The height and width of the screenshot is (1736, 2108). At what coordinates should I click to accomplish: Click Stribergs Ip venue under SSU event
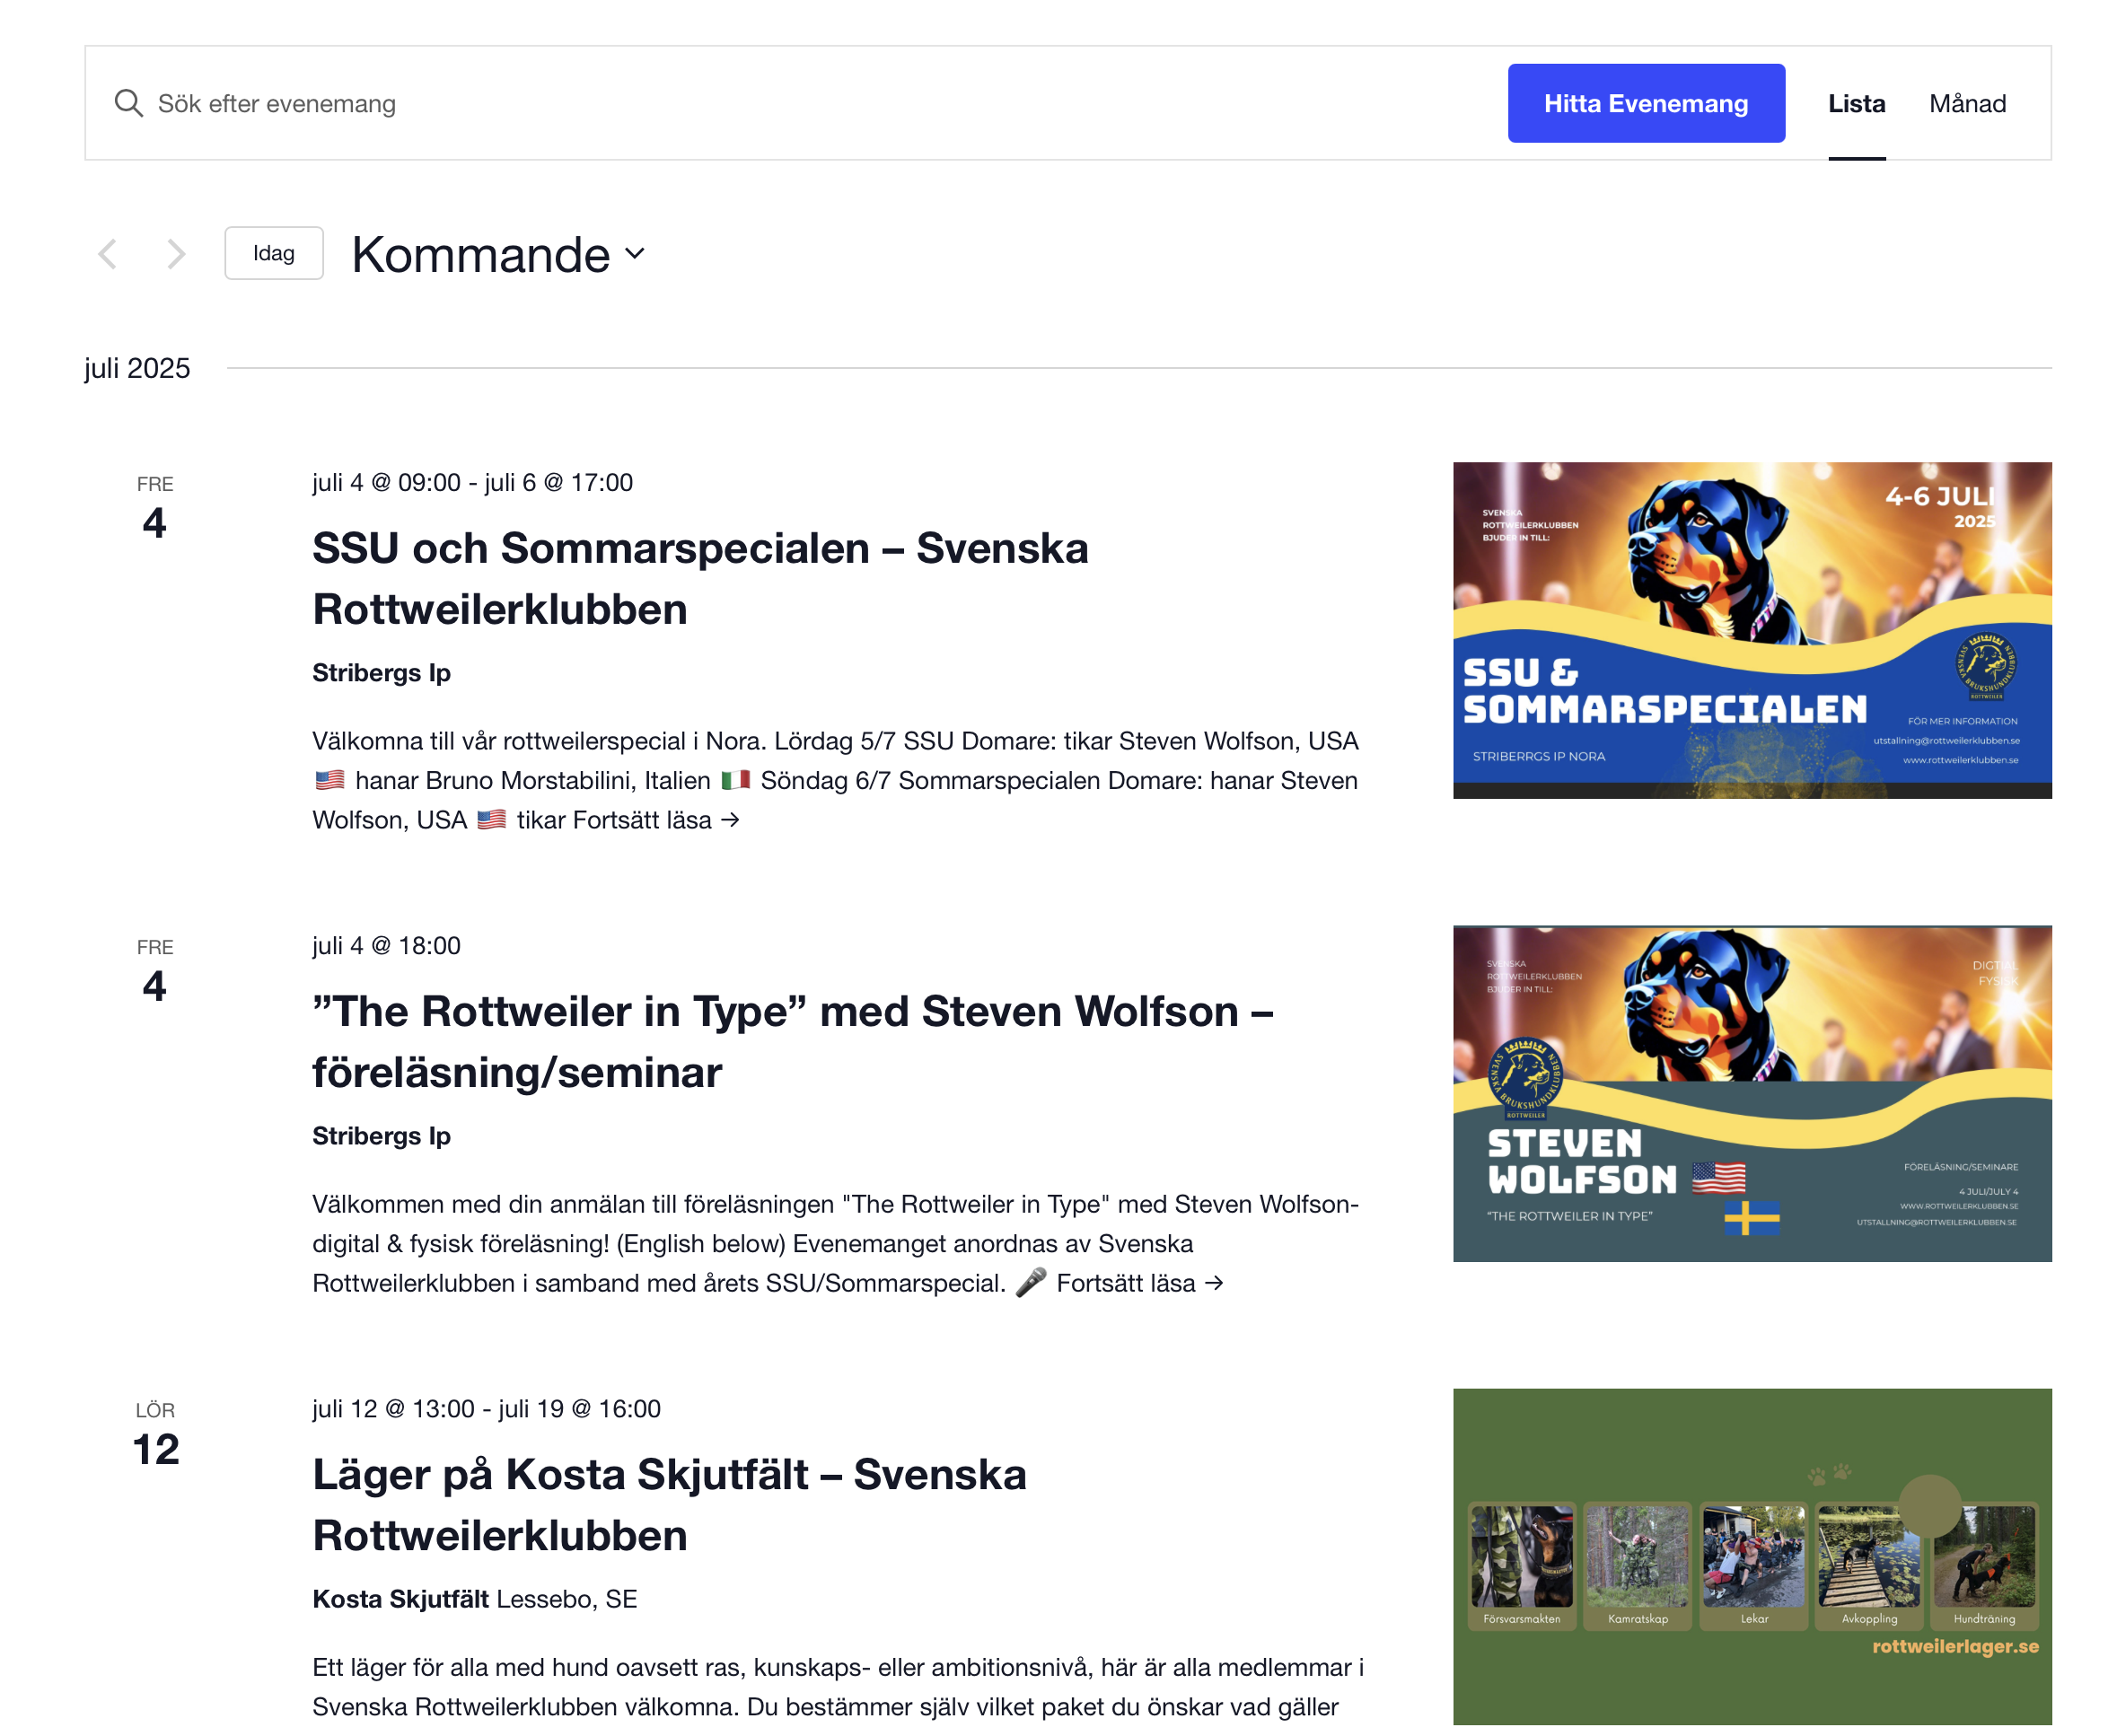tap(381, 672)
